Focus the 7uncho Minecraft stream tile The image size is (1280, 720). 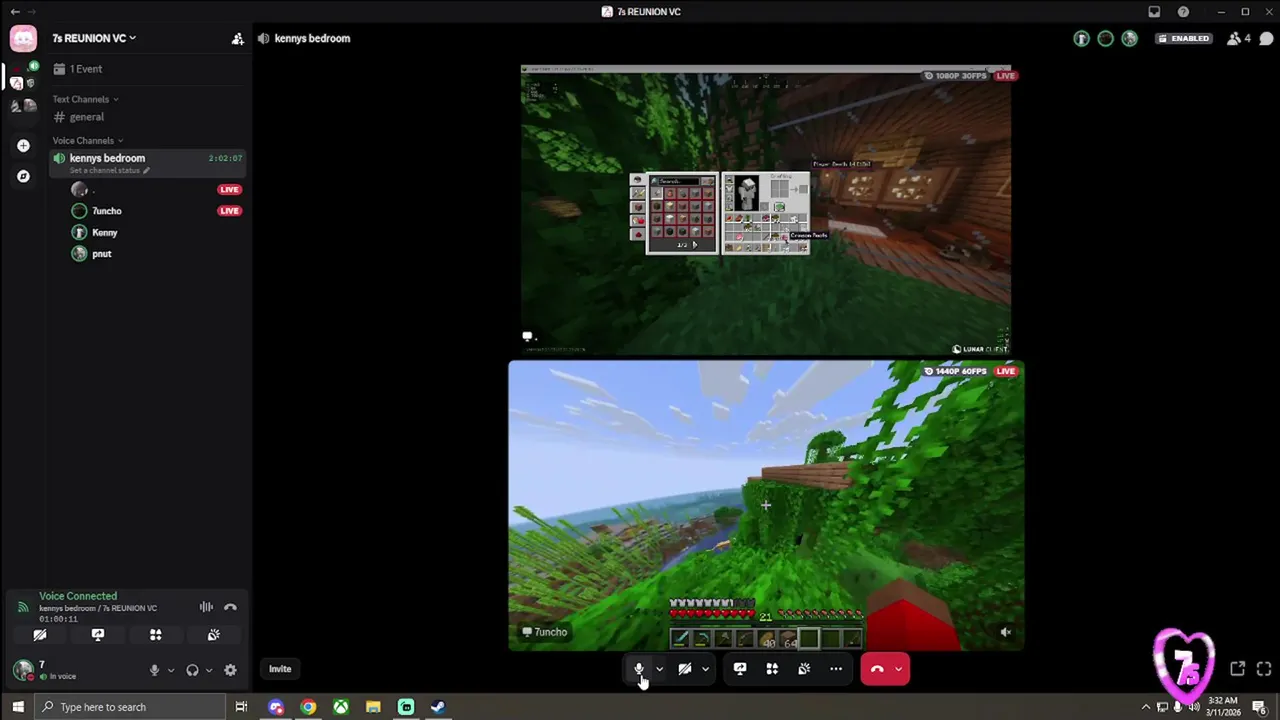[x=765, y=506]
